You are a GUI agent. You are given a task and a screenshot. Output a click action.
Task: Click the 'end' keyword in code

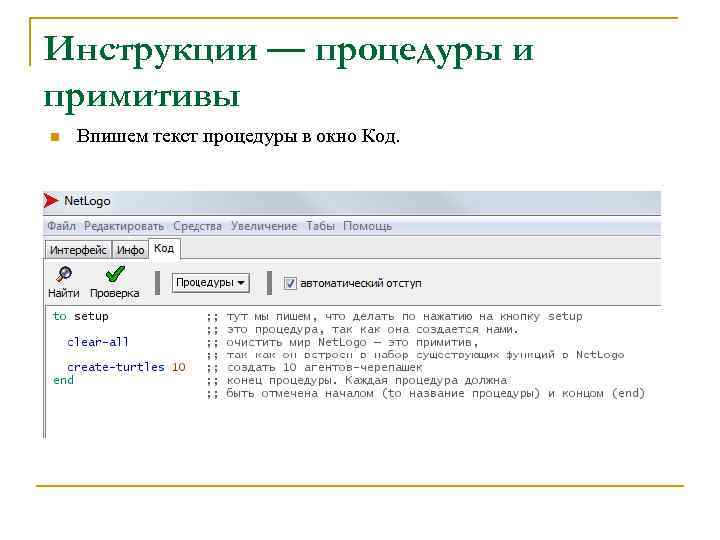(x=63, y=380)
